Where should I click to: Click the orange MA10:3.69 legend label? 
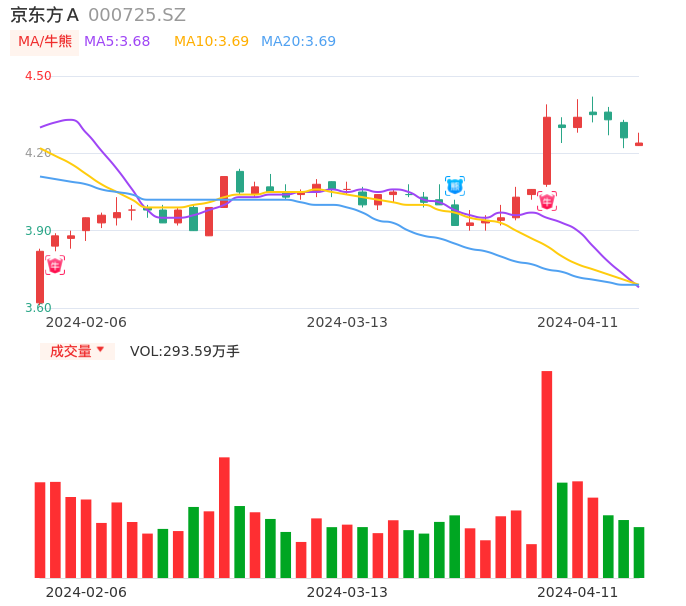(x=211, y=42)
